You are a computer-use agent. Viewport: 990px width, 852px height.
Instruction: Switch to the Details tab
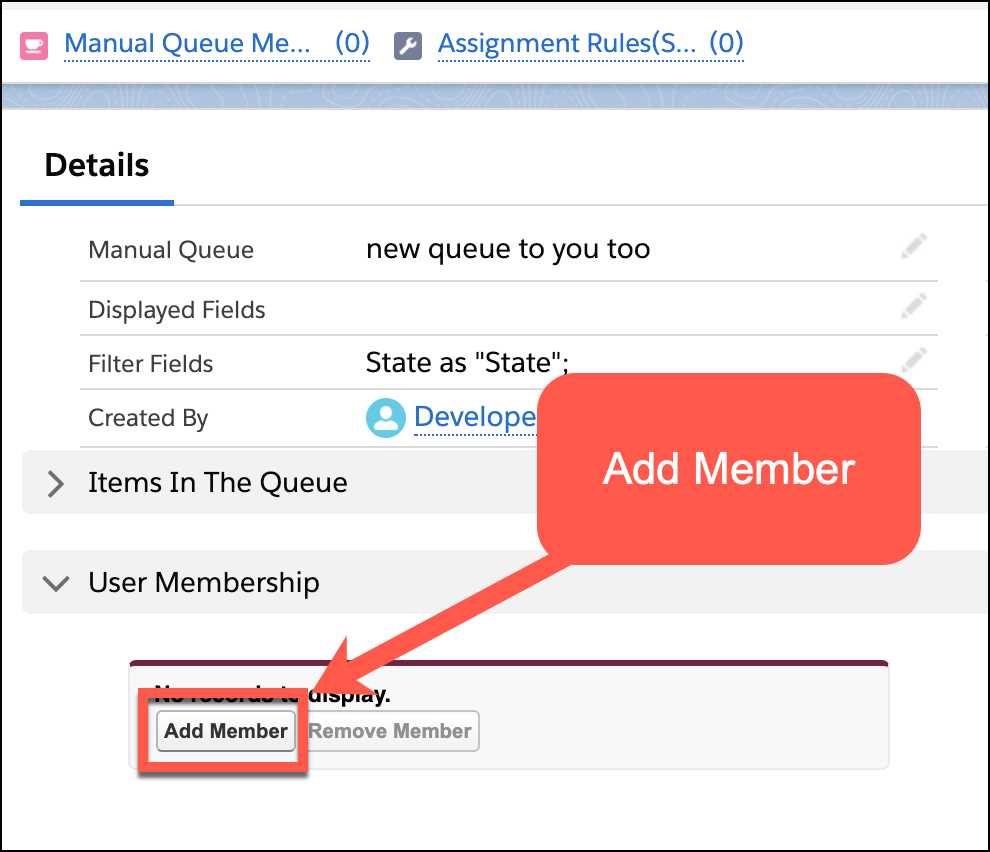coord(96,165)
